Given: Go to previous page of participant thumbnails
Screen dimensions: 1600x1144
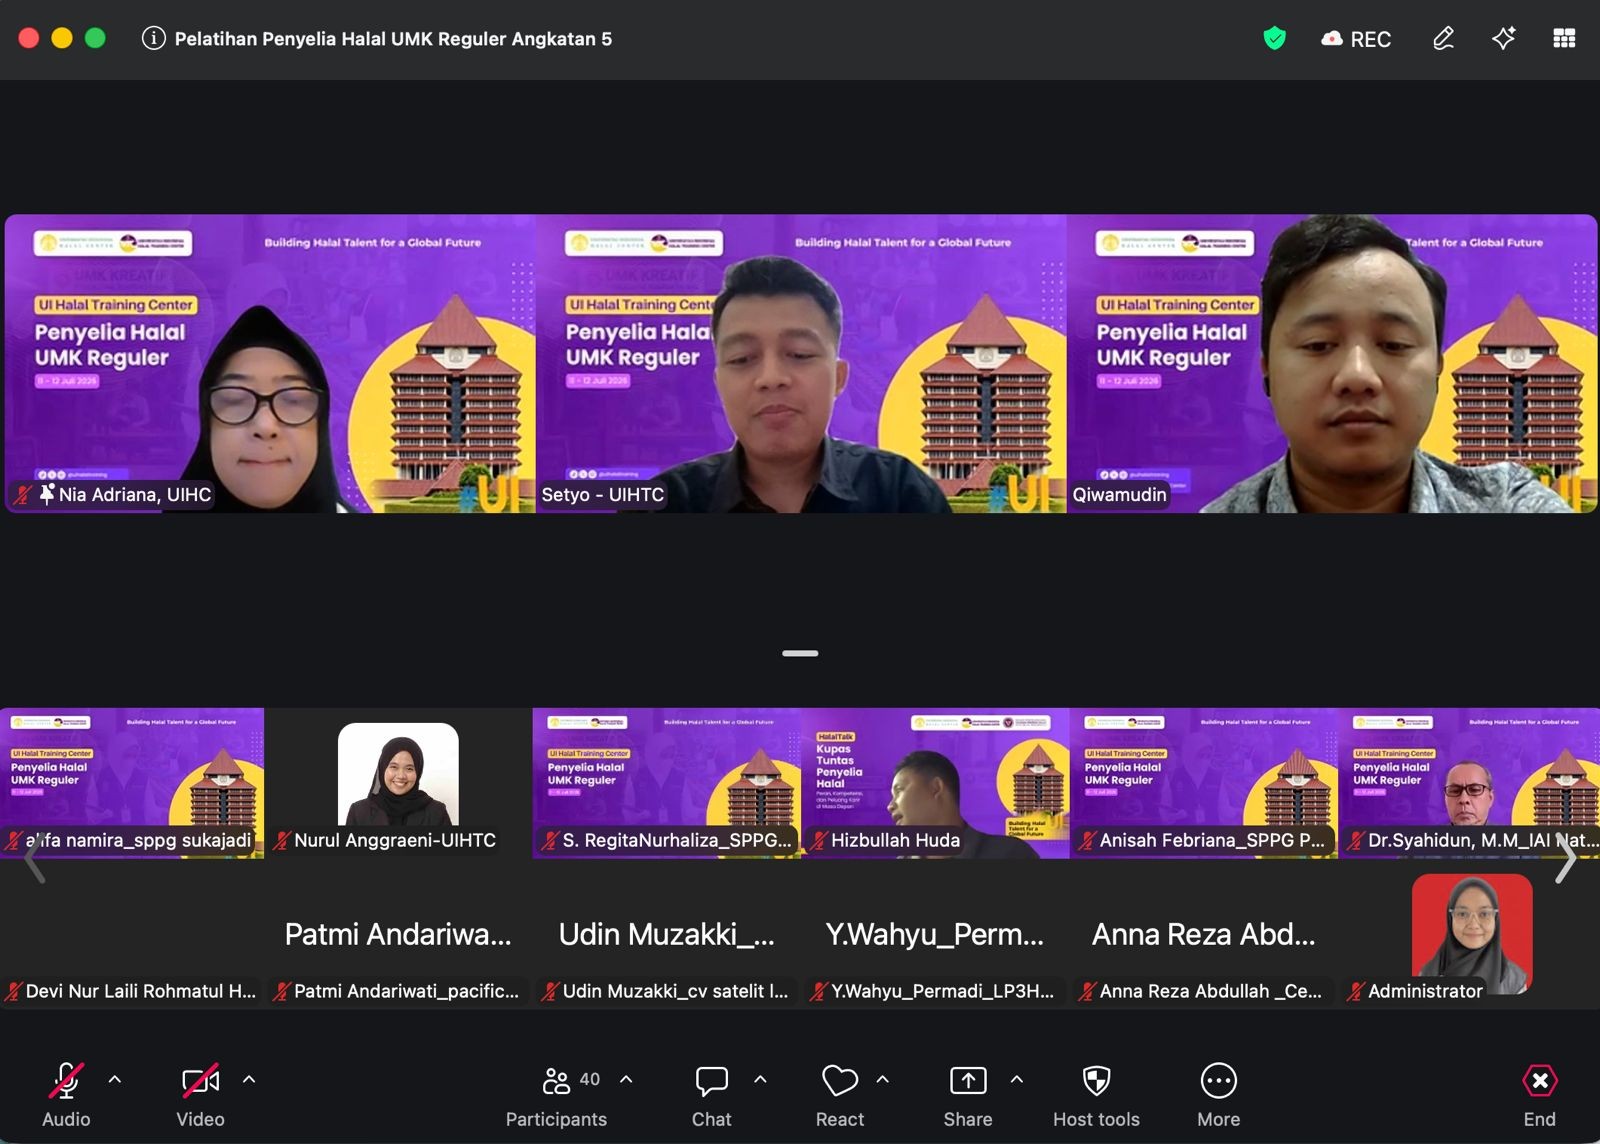Looking at the screenshot, I should (x=34, y=858).
